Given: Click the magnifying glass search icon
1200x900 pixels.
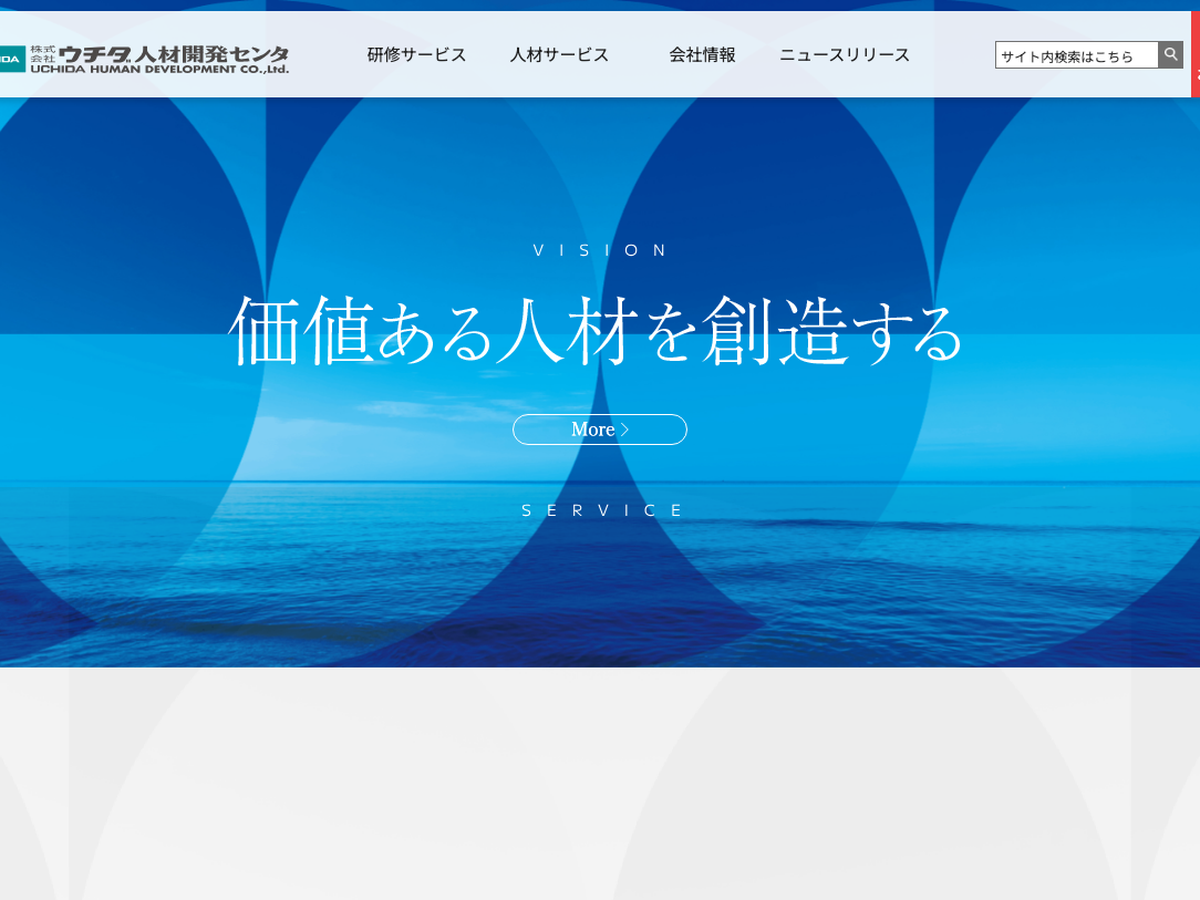Looking at the screenshot, I should (1170, 55).
